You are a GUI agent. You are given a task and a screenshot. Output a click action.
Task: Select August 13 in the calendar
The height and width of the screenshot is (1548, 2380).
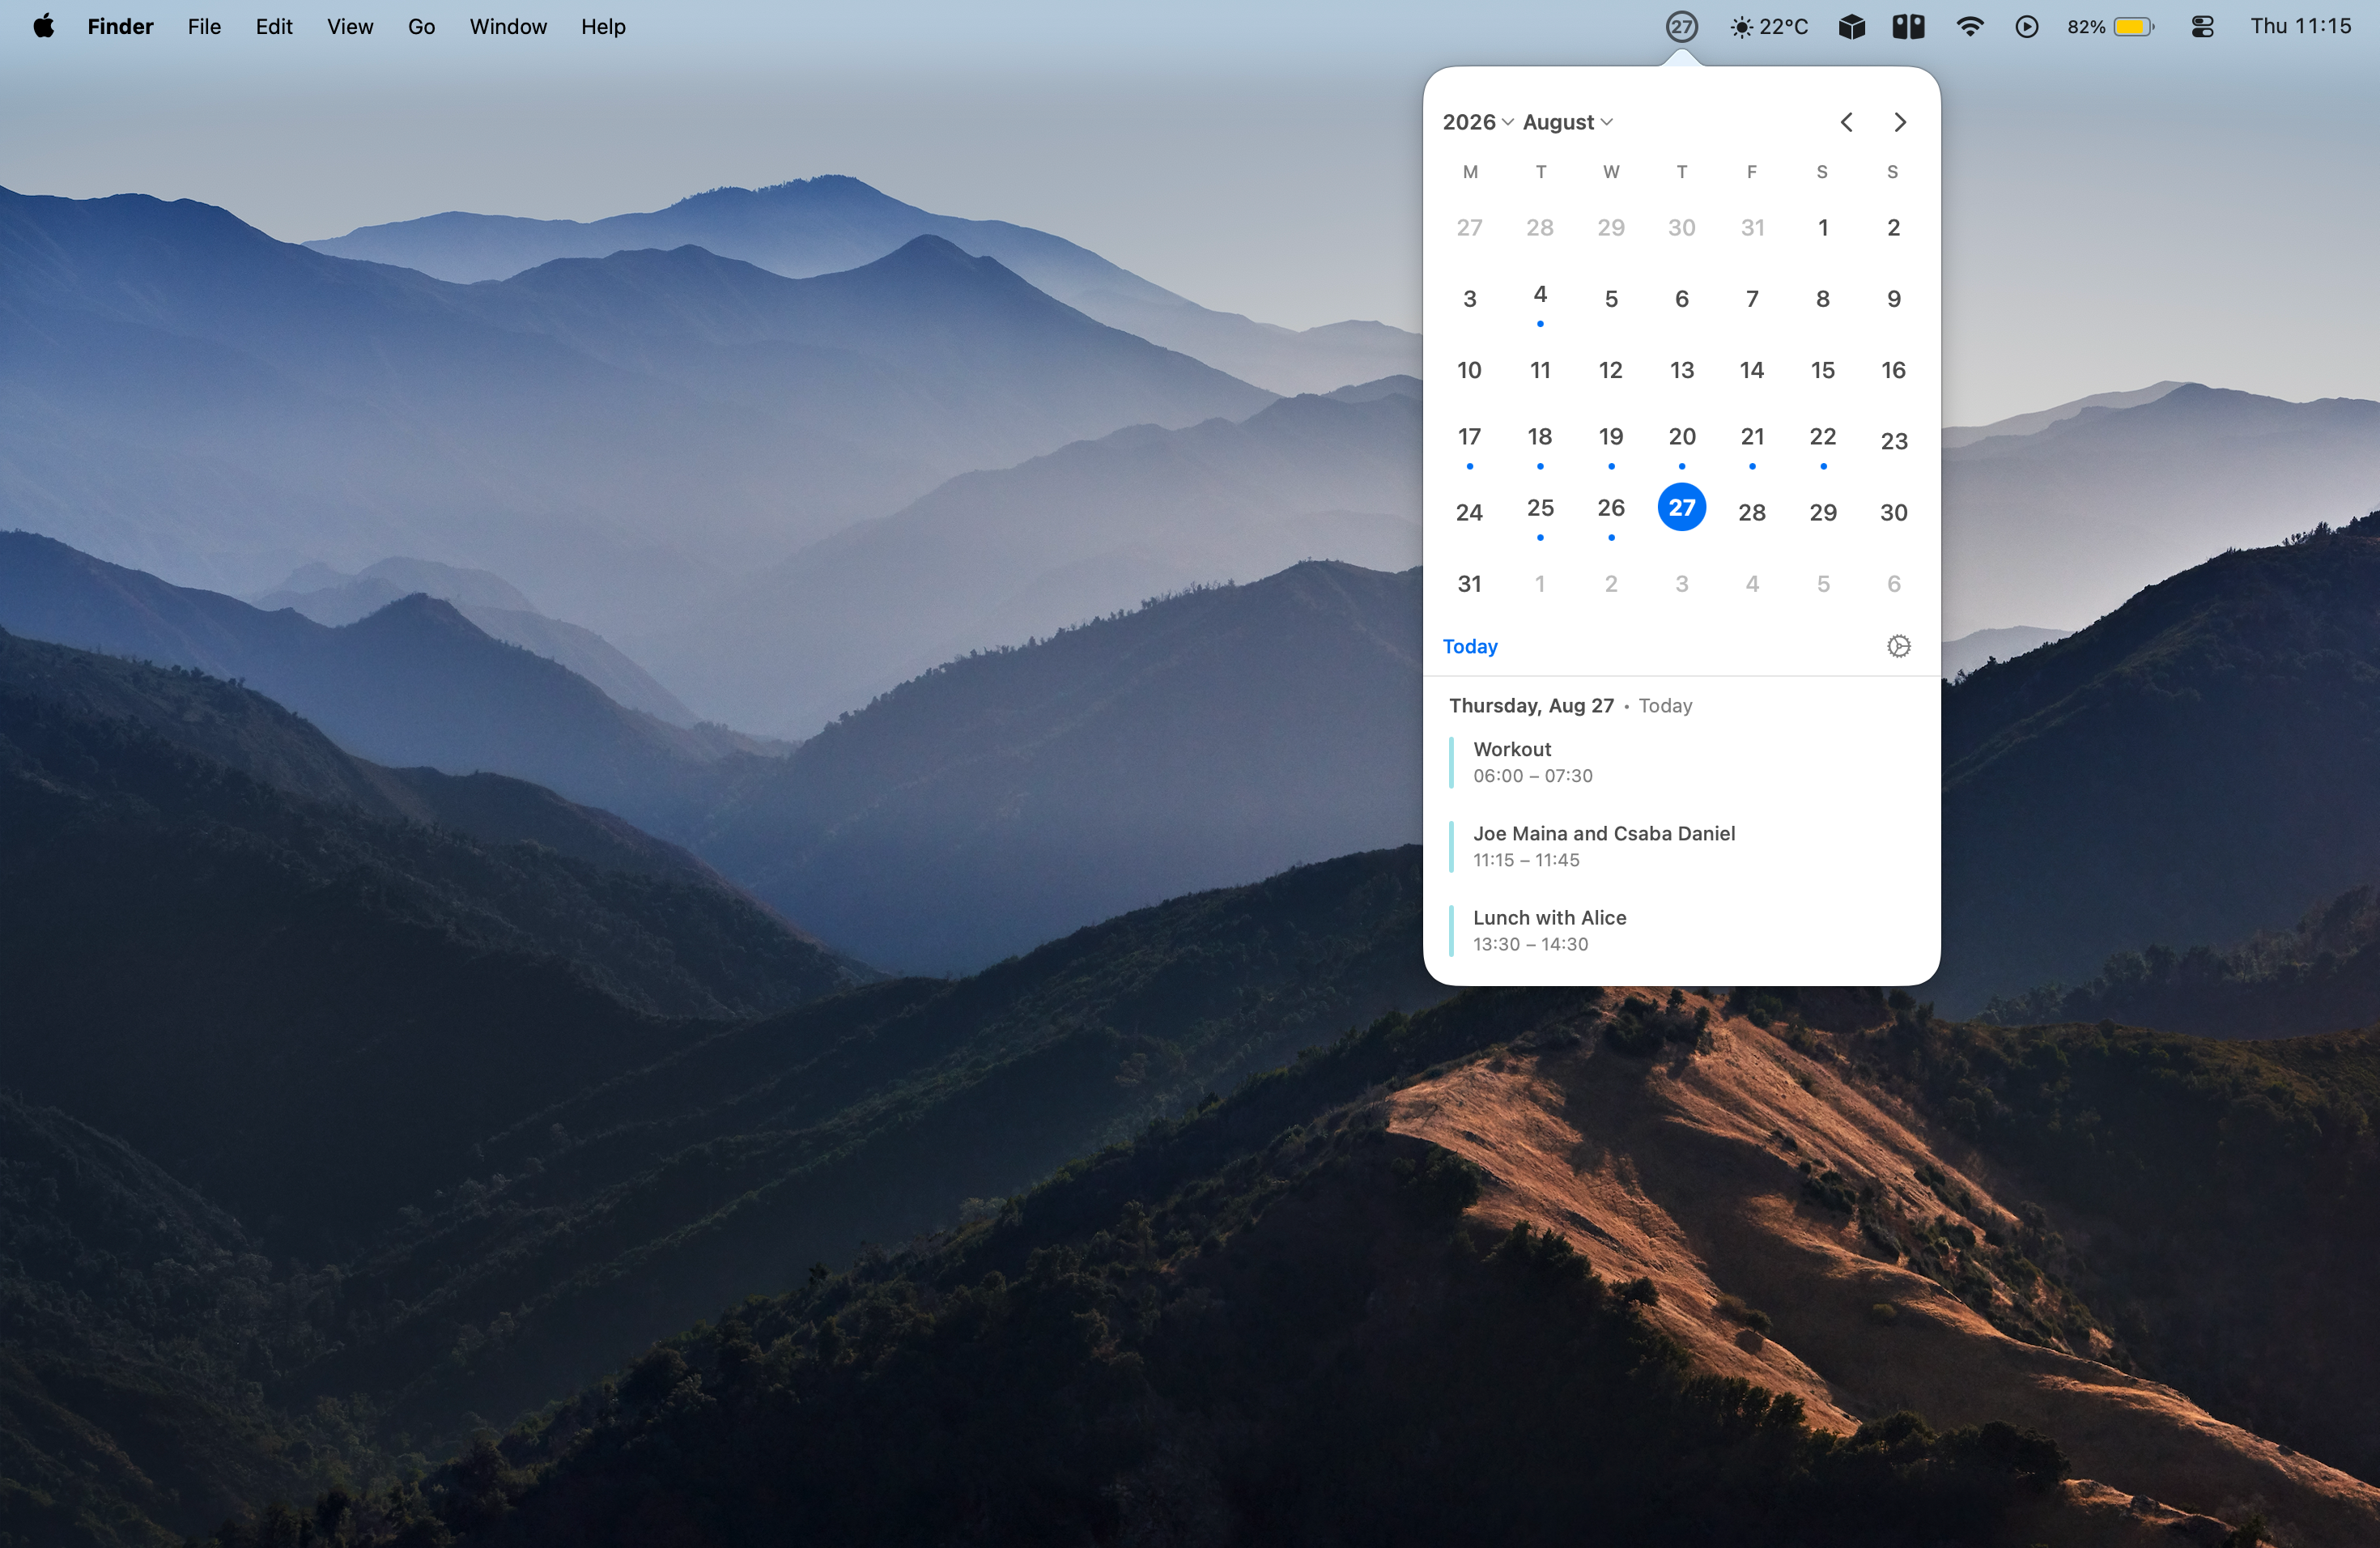tap(1681, 370)
